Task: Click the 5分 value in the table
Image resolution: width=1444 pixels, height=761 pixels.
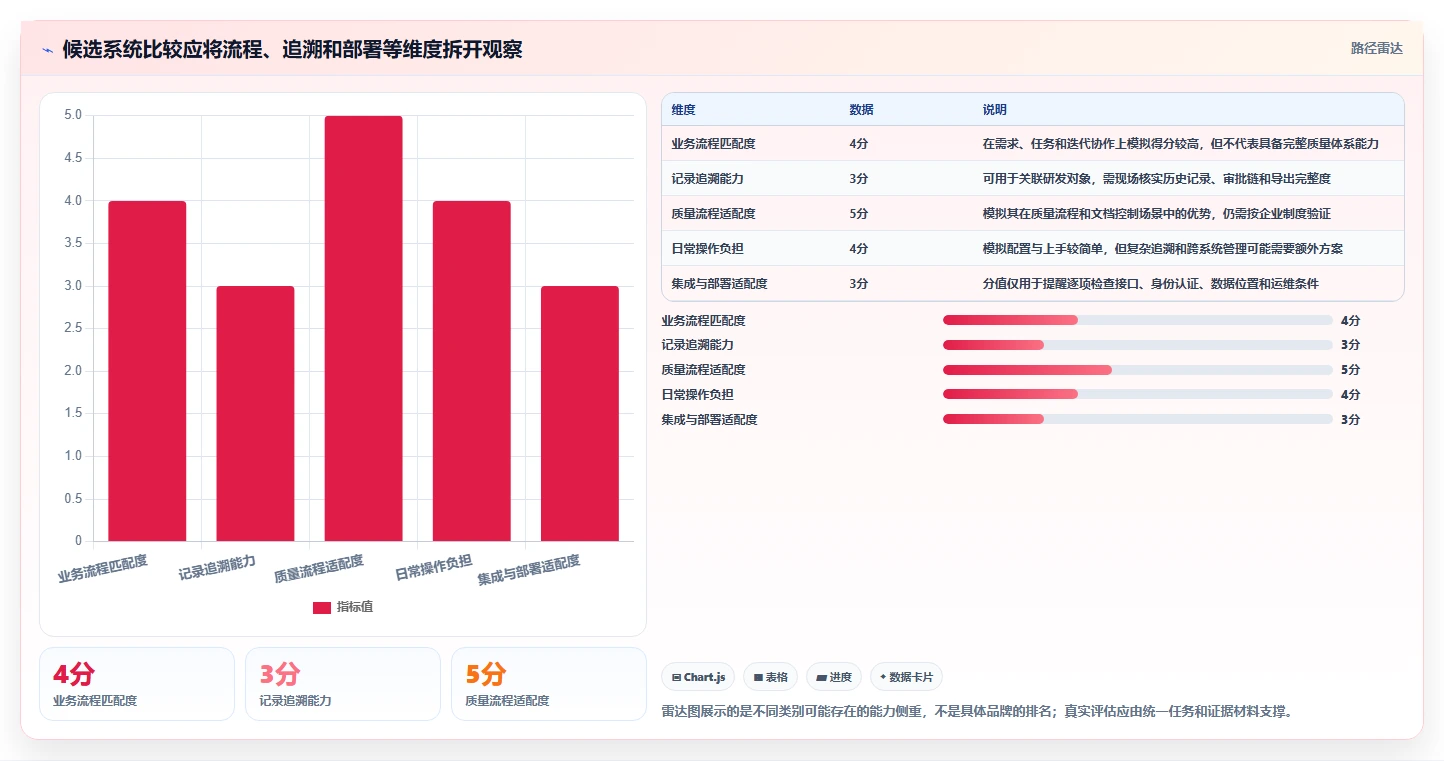Action: [x=858, y=214]
